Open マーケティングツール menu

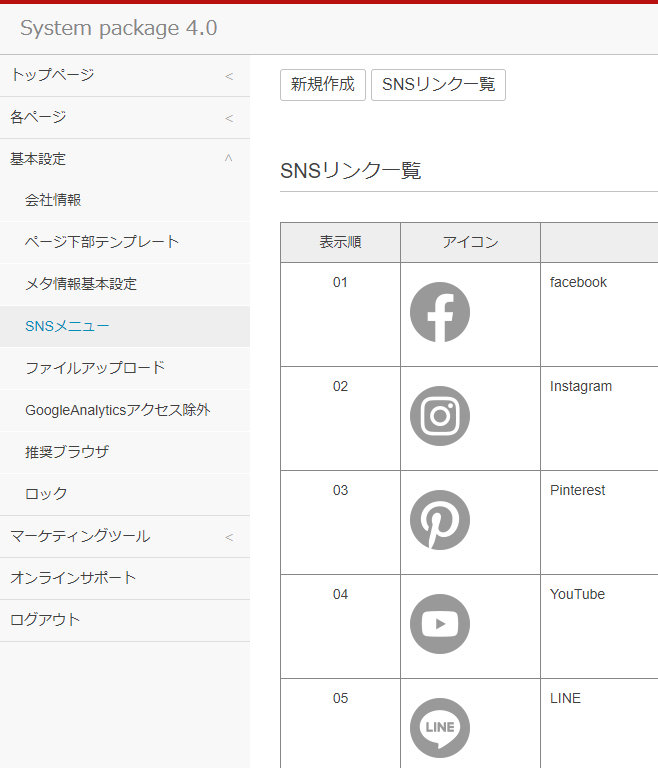pyautogui.click(x=124, y=536)
